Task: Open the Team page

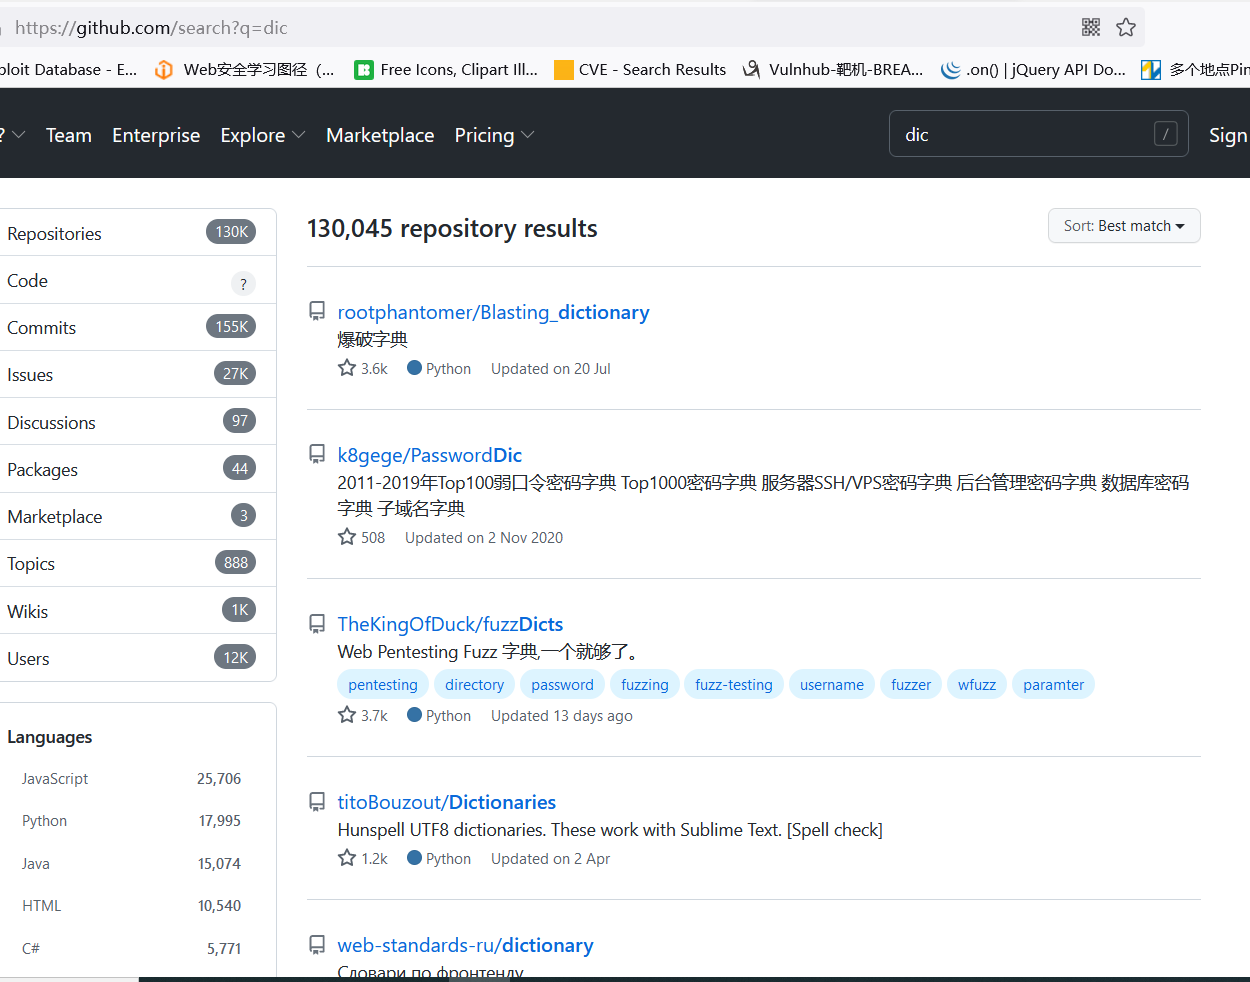Action: (69, 135)
